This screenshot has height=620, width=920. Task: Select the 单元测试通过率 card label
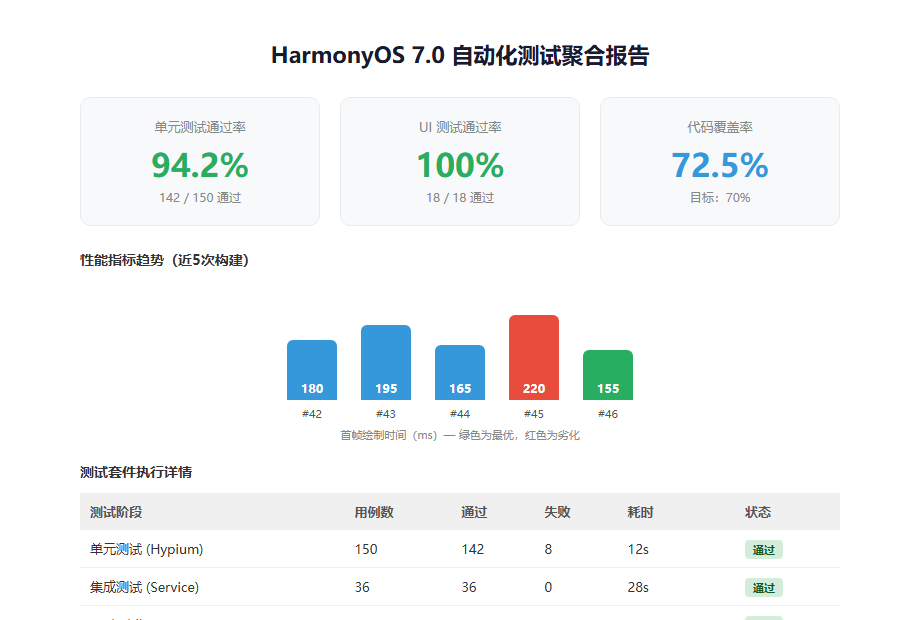(x=200, y=127)
